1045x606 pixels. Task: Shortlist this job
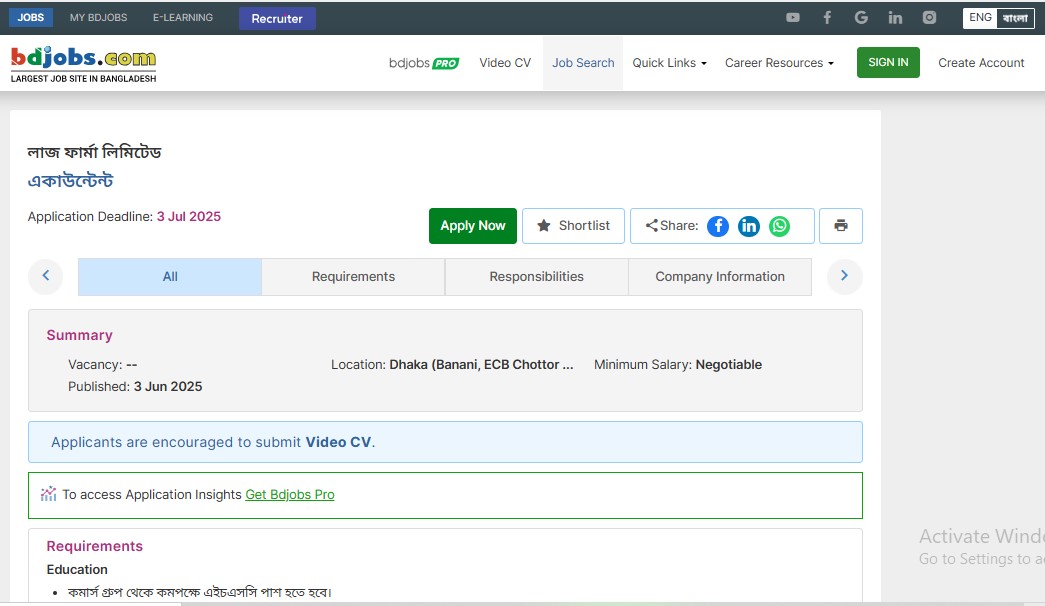tap(573, 226)
